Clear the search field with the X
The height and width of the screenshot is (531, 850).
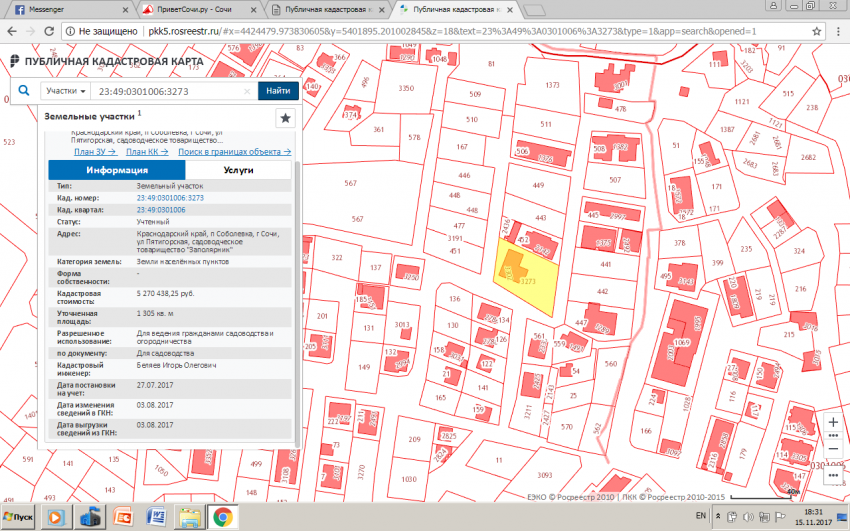(248, 91)
